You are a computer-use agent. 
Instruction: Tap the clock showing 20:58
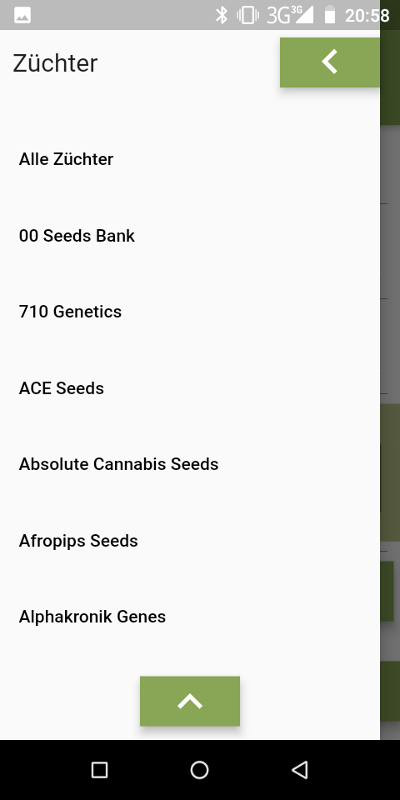367,15
